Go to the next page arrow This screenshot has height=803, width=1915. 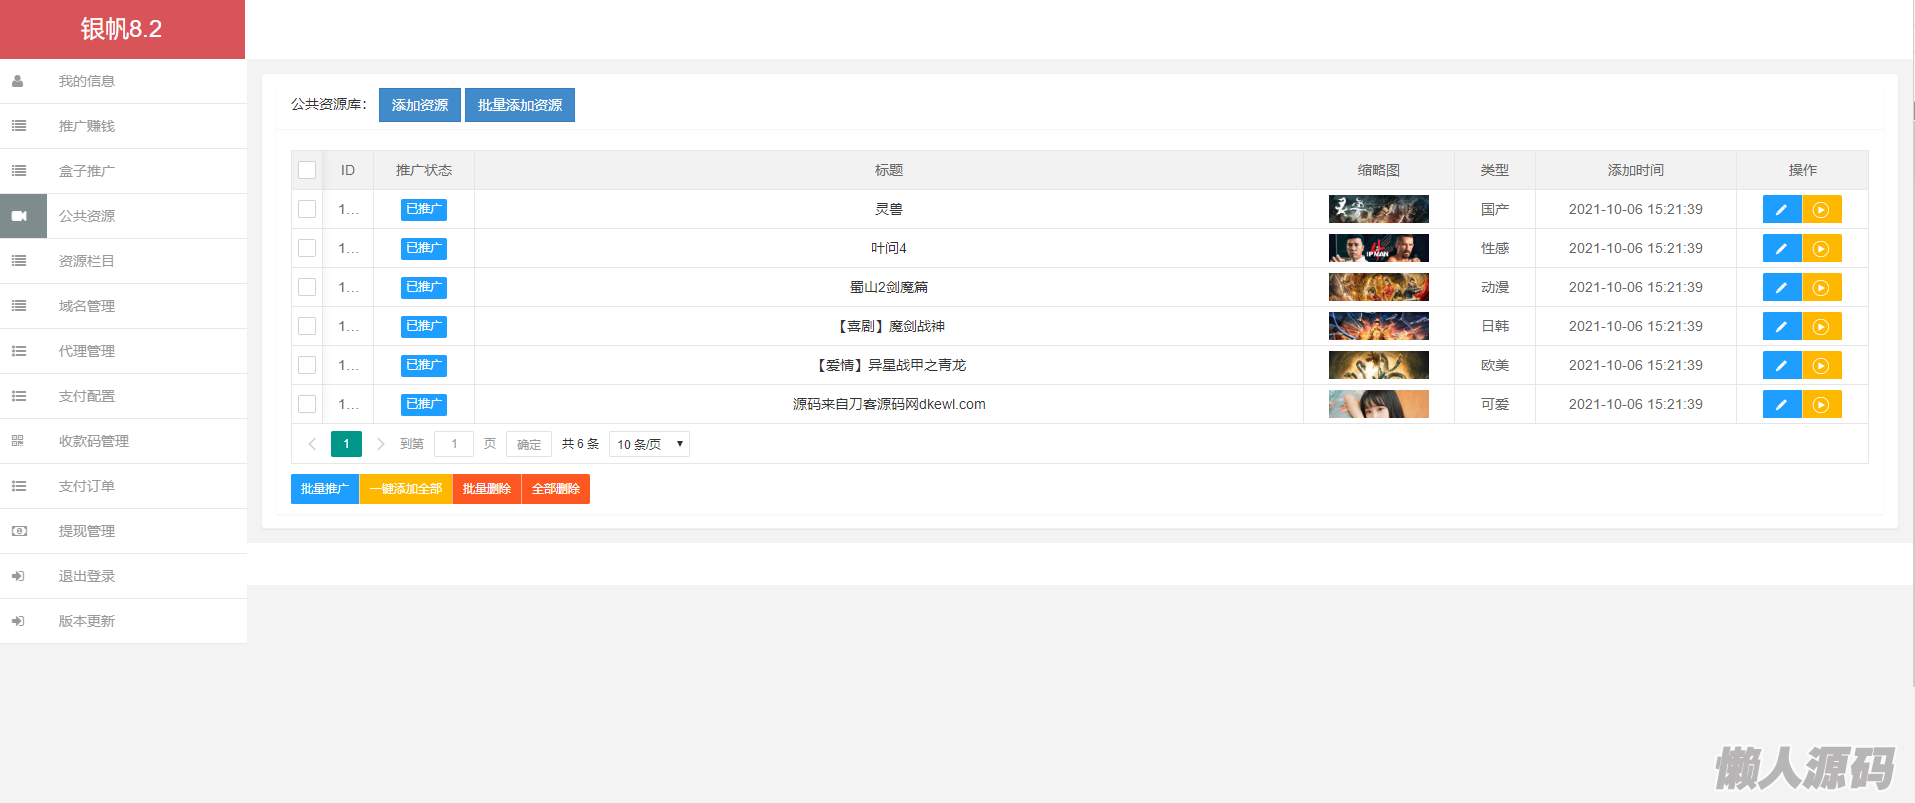(x=380, y=444)
